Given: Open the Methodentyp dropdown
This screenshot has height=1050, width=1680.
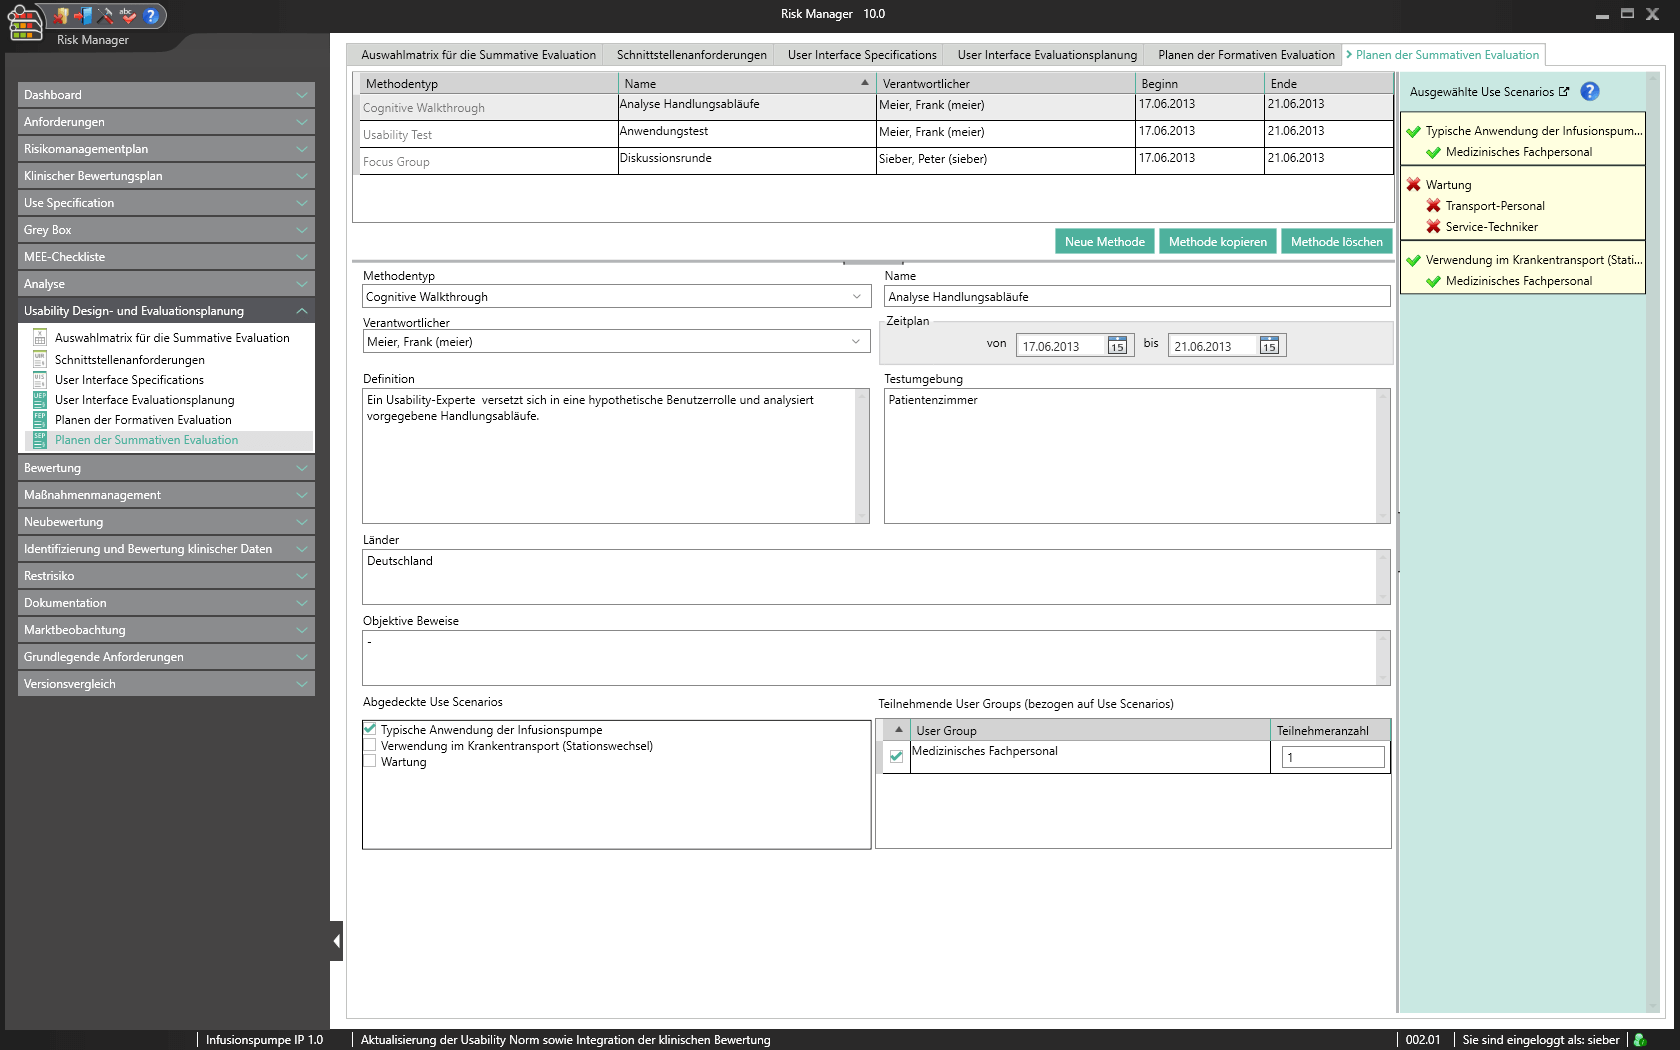Looking at the screenshot, I should (856, 297).
